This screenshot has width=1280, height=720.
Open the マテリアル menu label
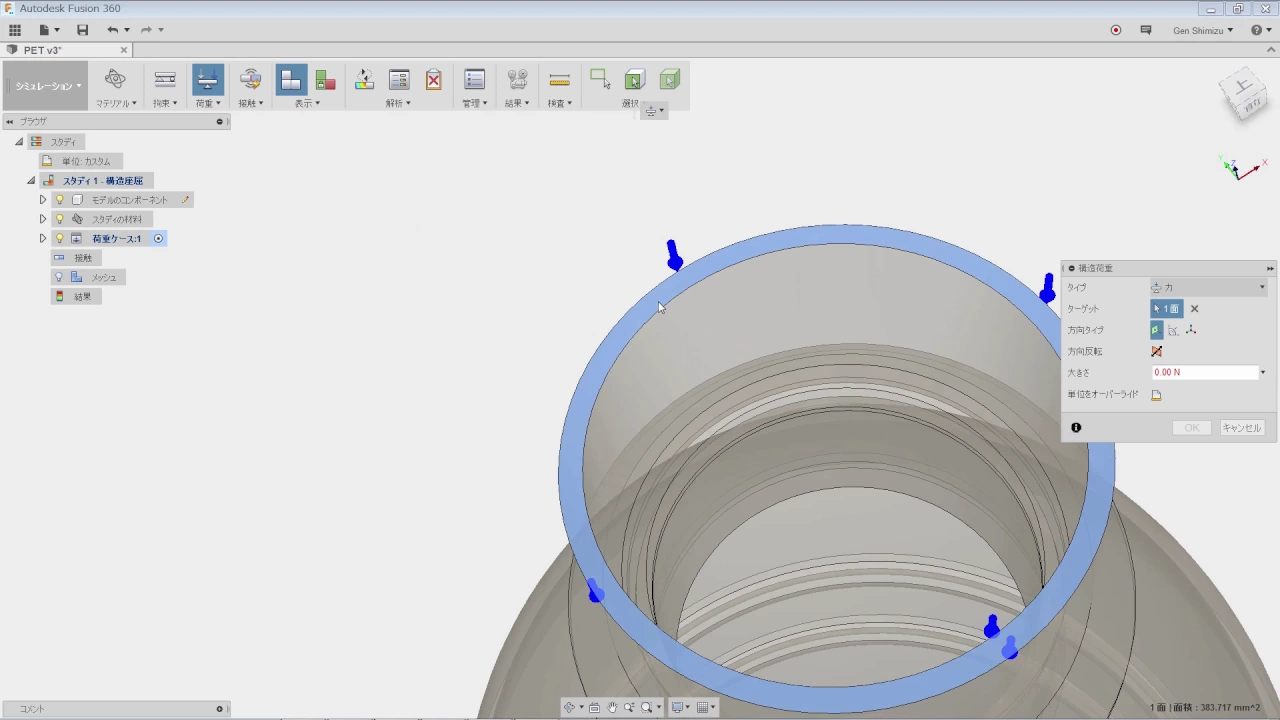pyautogui.click(x=116, y=103)
